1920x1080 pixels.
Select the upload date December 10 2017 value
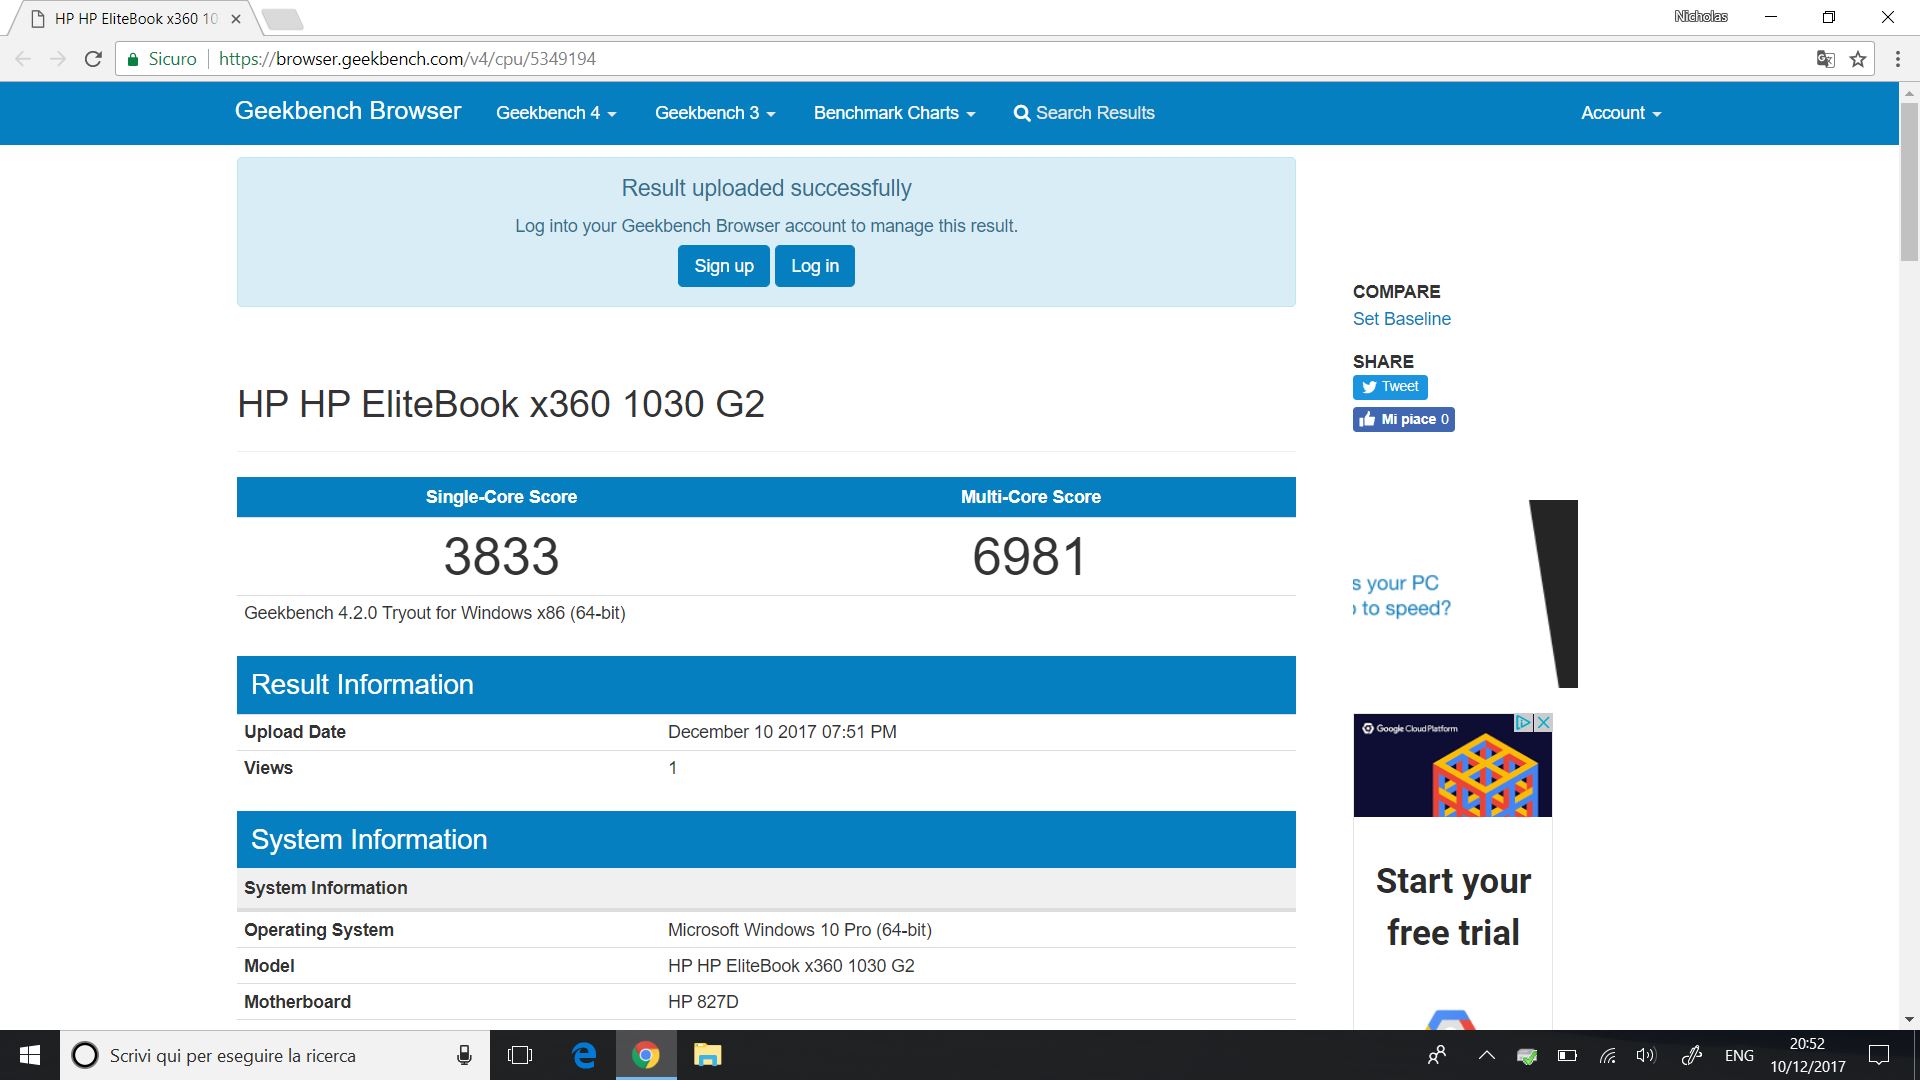click(782, 732)
